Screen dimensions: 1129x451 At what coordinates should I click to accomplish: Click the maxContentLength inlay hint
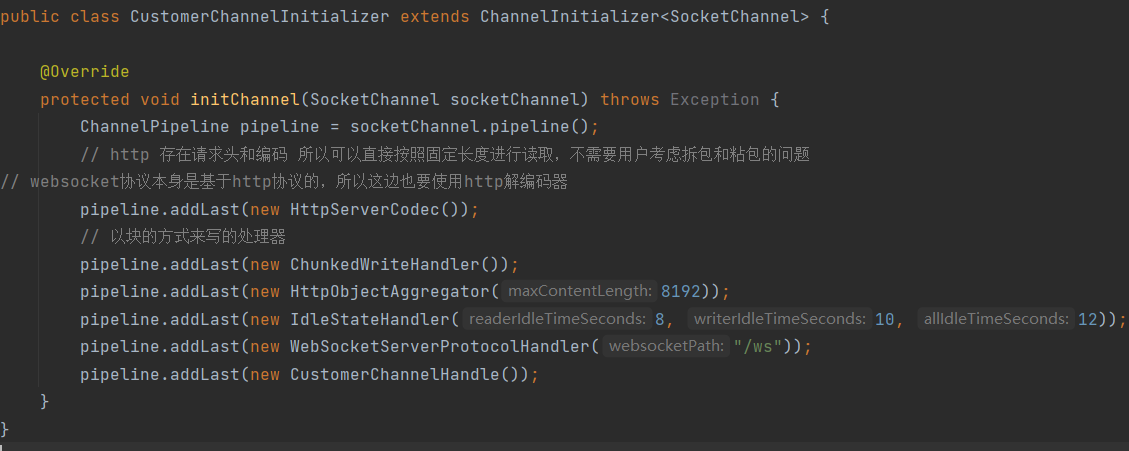580,292
